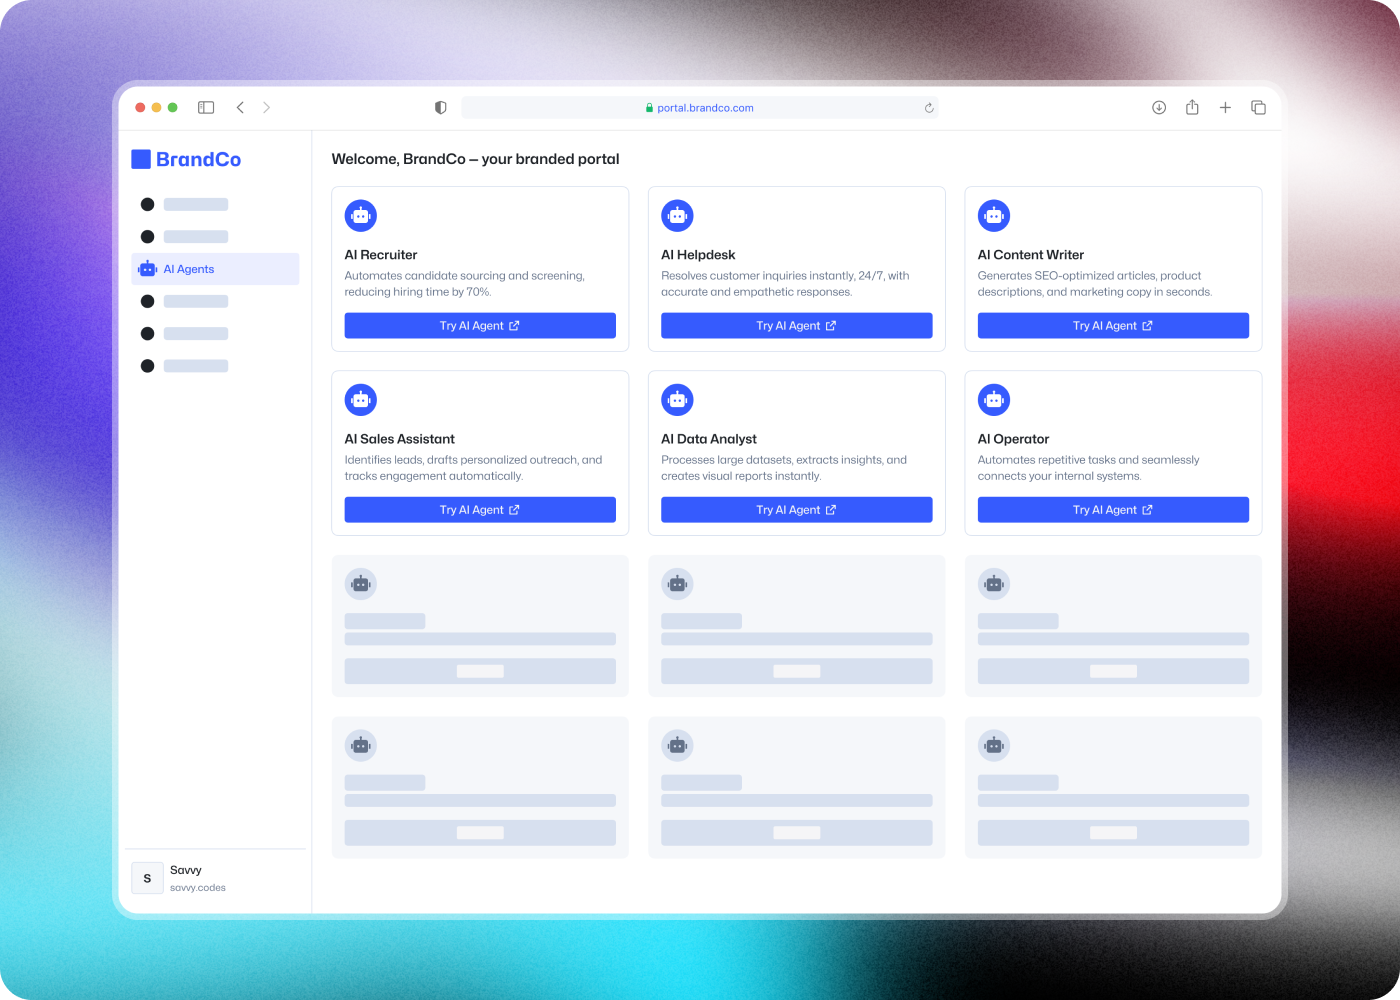Click the AI Helpdesk robot icon
Viewport: 1400px width, 1000px height.
[677, 215]
